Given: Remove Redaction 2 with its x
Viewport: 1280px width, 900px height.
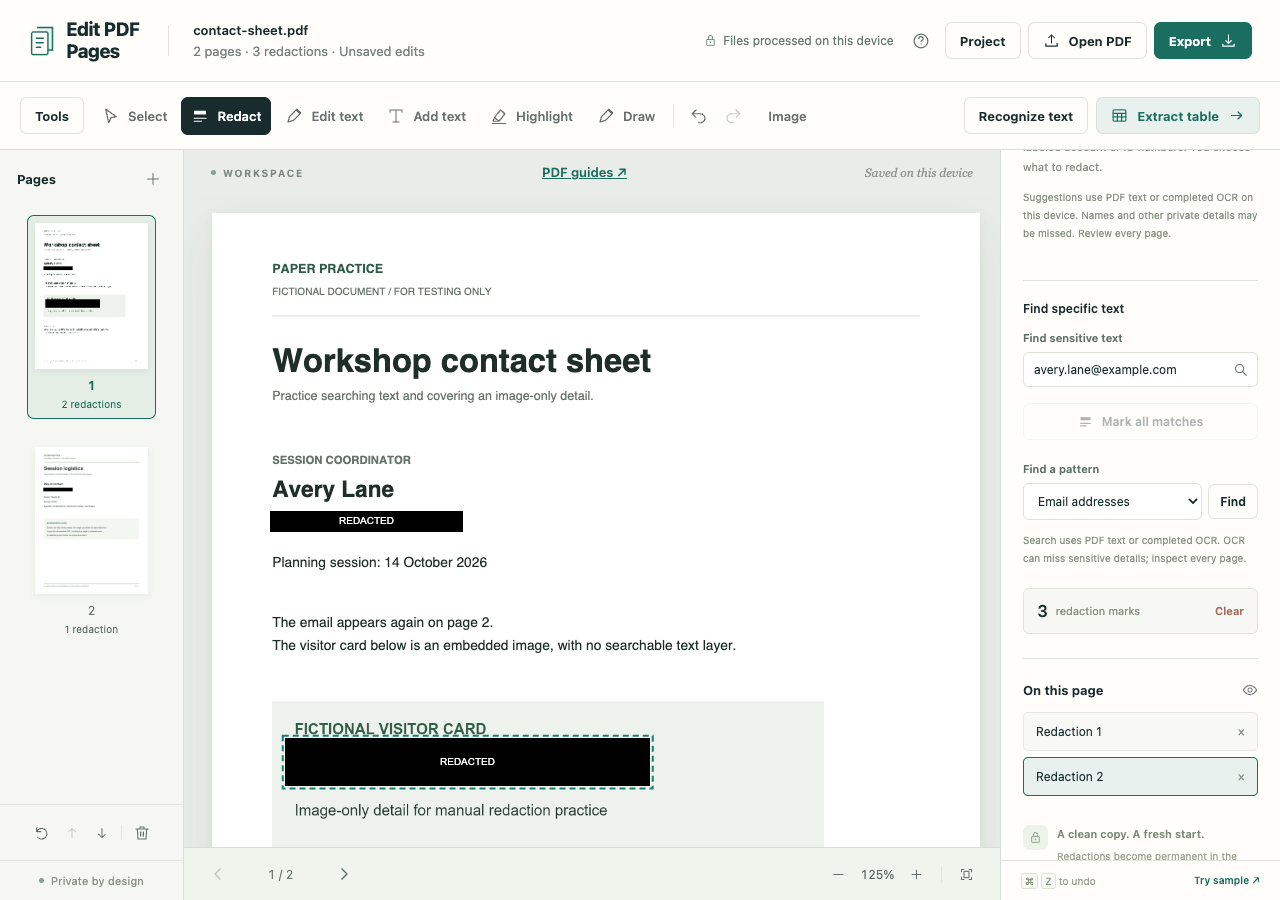Looking at the screenshot, I should pos(1241,777).
